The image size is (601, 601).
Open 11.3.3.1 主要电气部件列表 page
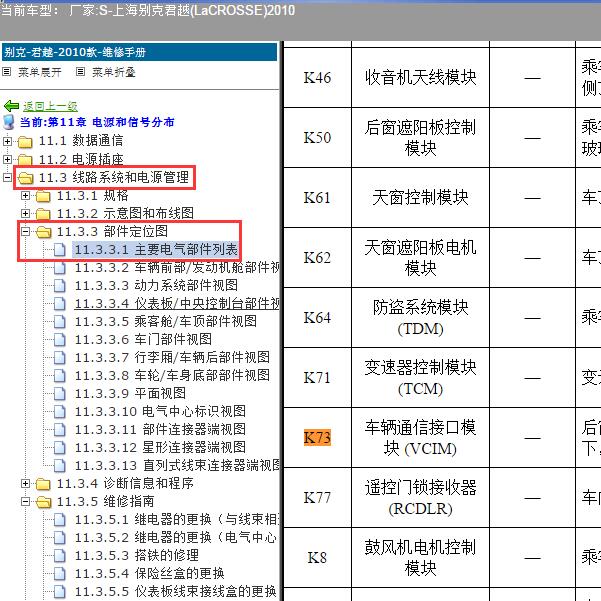click(x=156, y=250)
